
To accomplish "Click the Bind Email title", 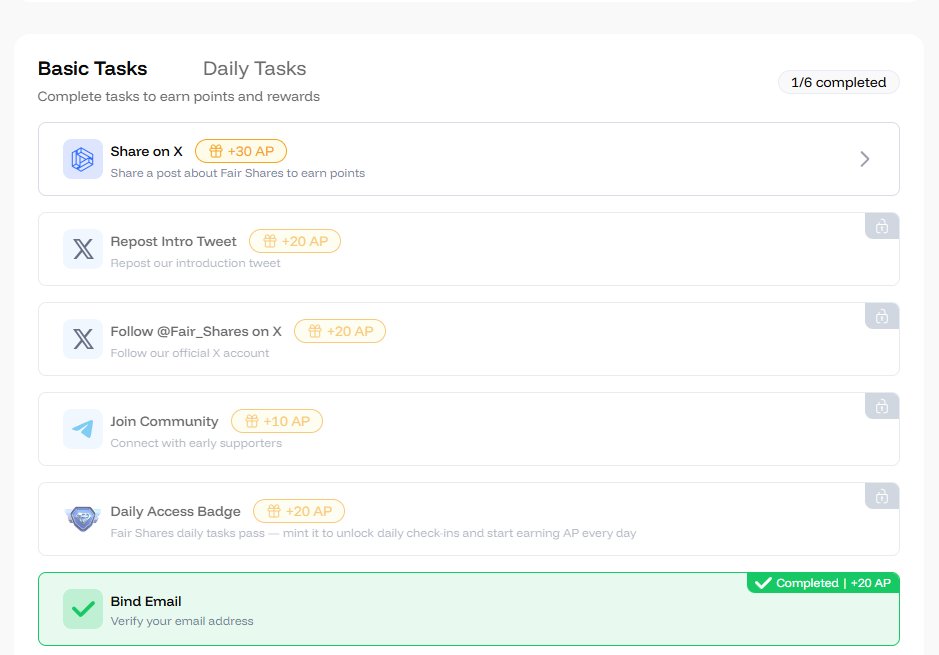I will tap(146, 601).
